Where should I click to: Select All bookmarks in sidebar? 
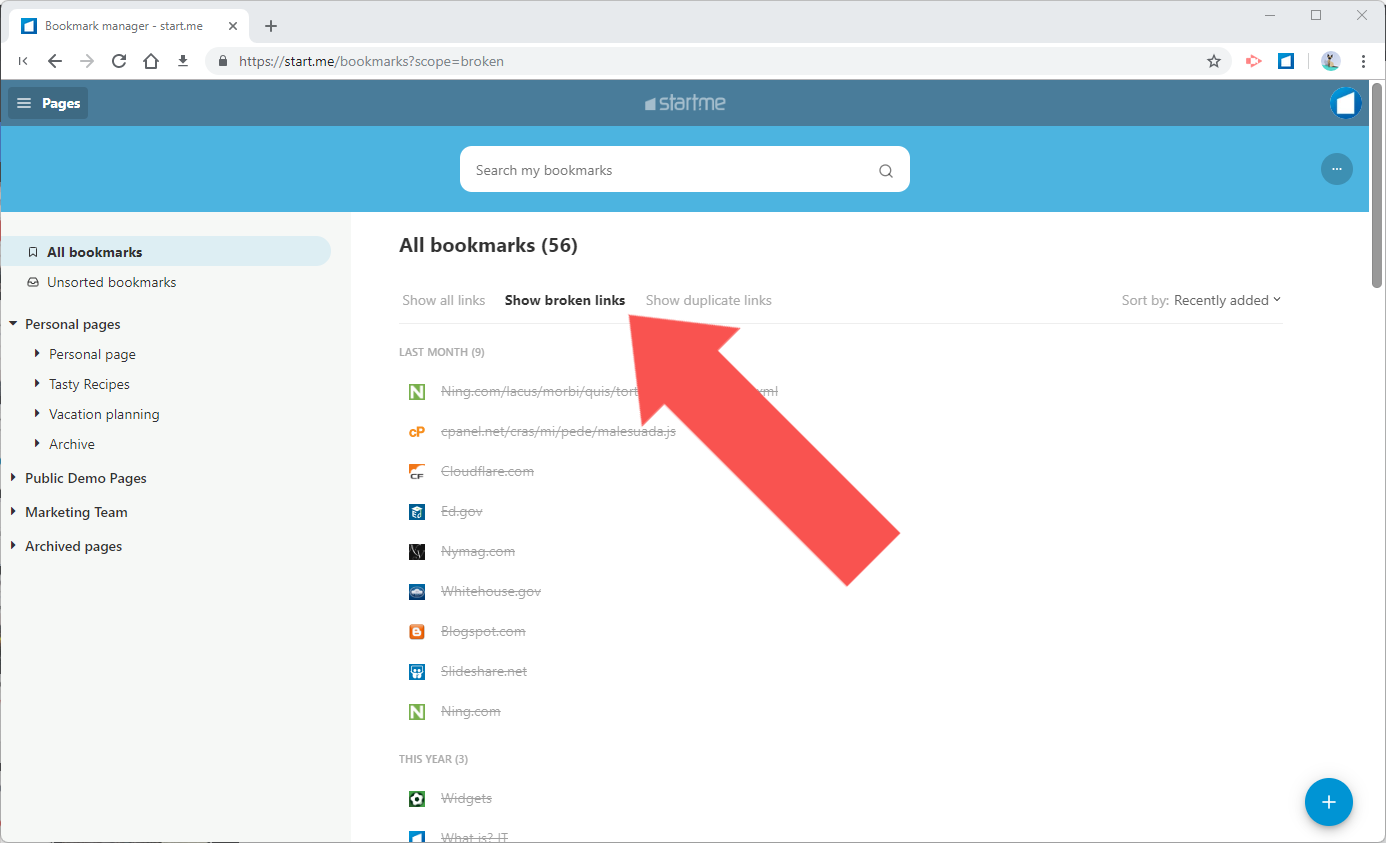click(165, 252)
